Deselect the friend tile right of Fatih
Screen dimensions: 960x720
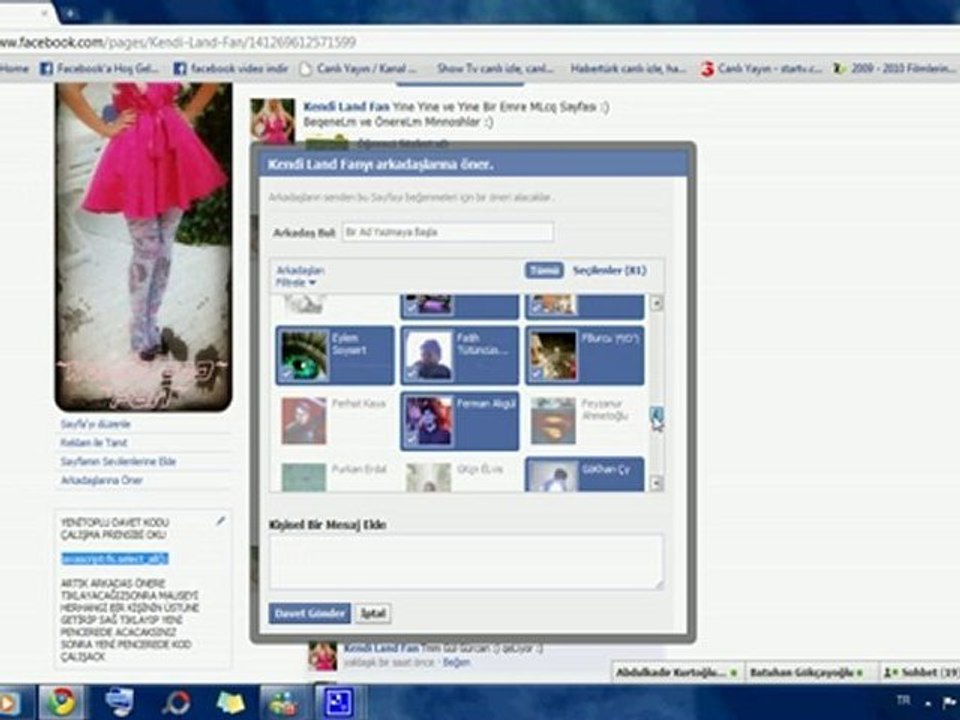click(585, 356)
